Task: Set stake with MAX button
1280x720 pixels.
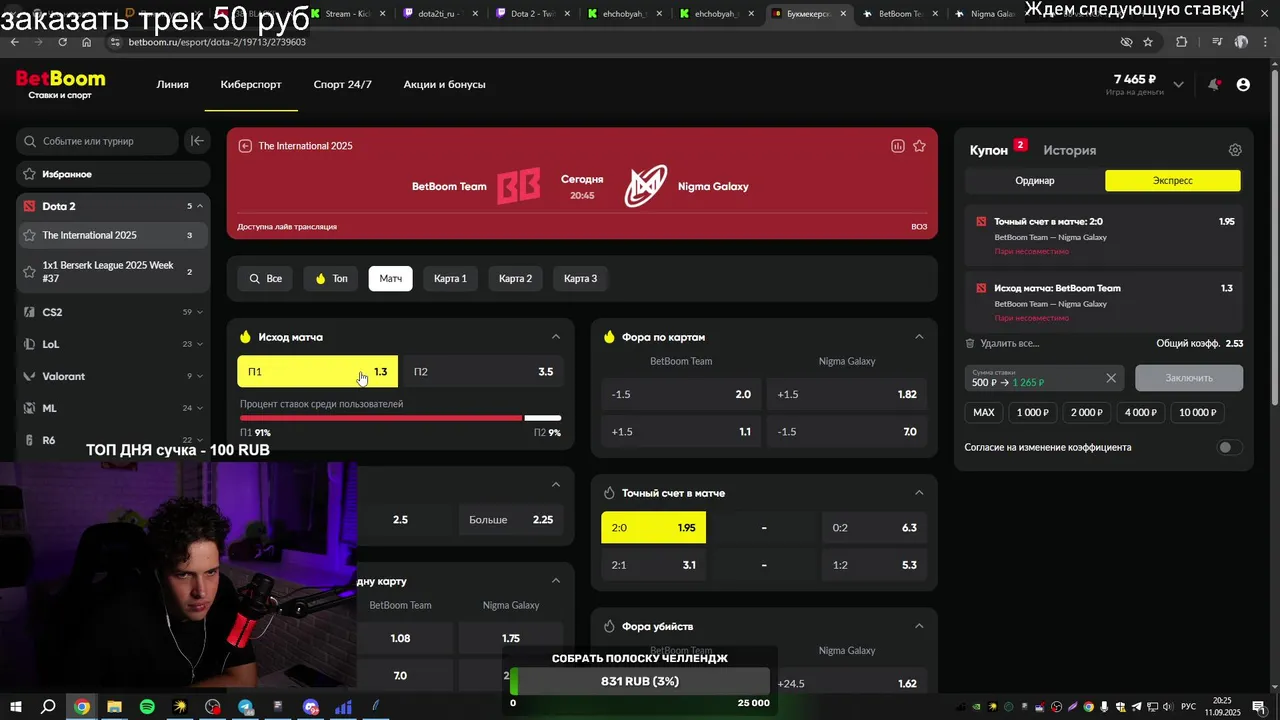Action: (984, 413)
